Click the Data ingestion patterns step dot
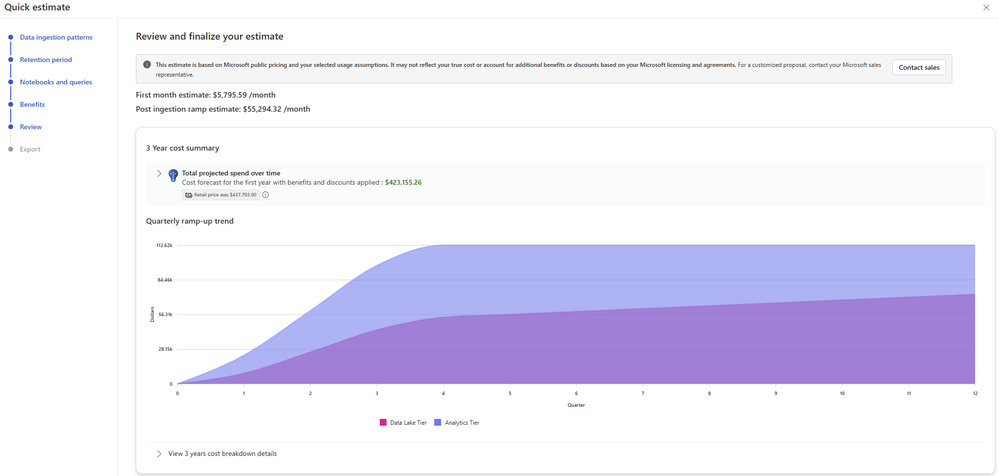Viewport: 999px width, 476px height. (x=11, y=38)
